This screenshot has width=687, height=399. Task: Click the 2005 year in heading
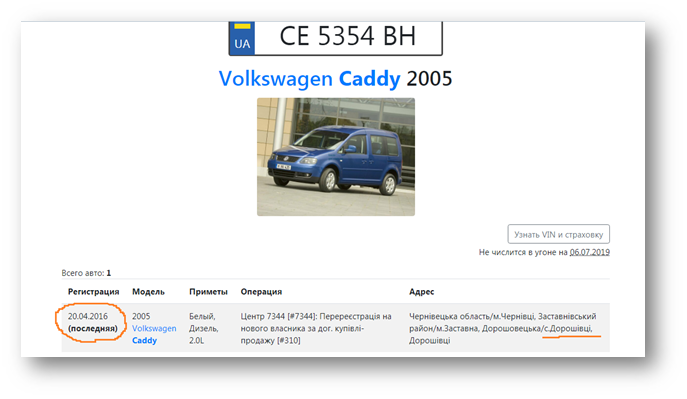pos(429,79)
